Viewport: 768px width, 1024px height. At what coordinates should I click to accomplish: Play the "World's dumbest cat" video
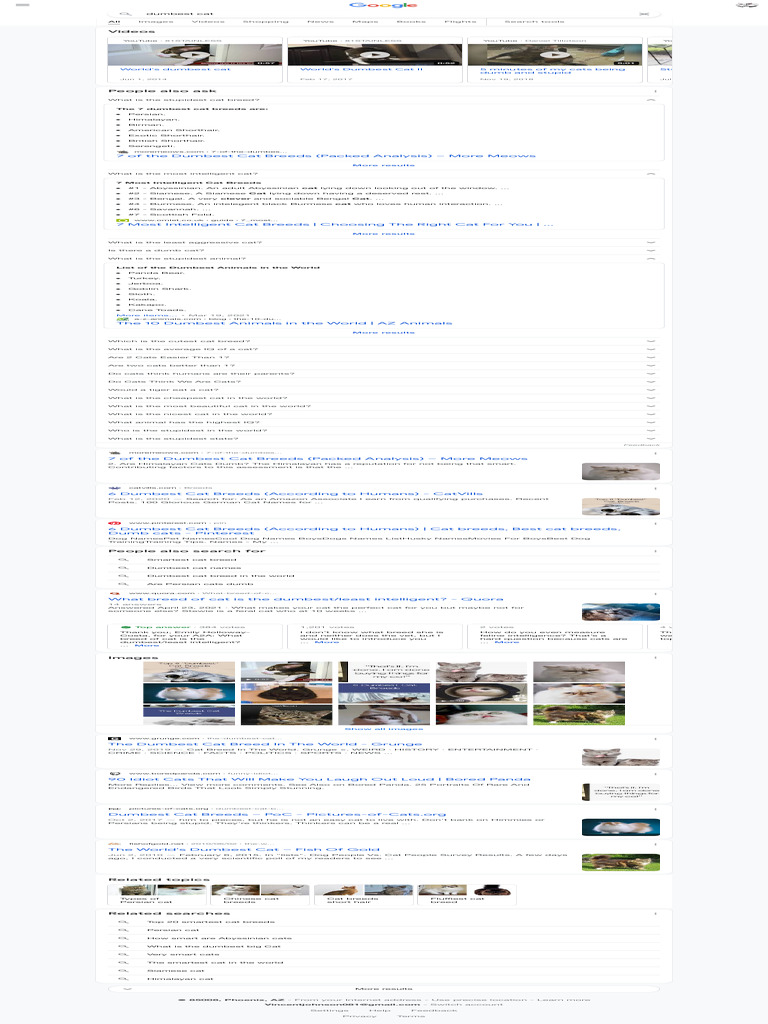(x=195, y=55)
